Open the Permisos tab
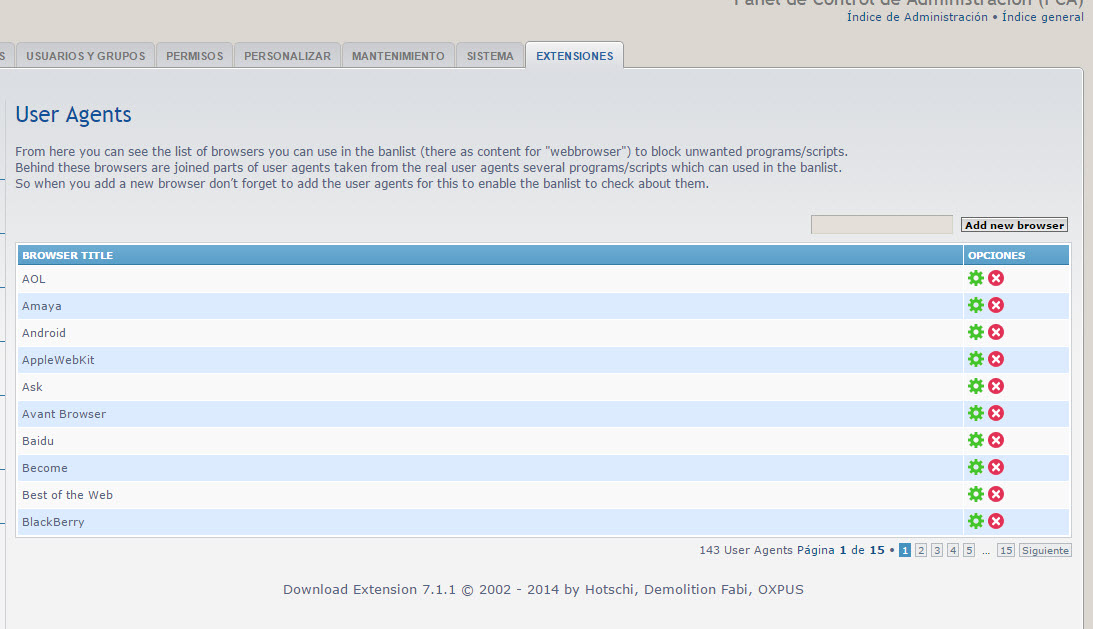Screen dimensions: 1093x629 click(x=195, y=56)
